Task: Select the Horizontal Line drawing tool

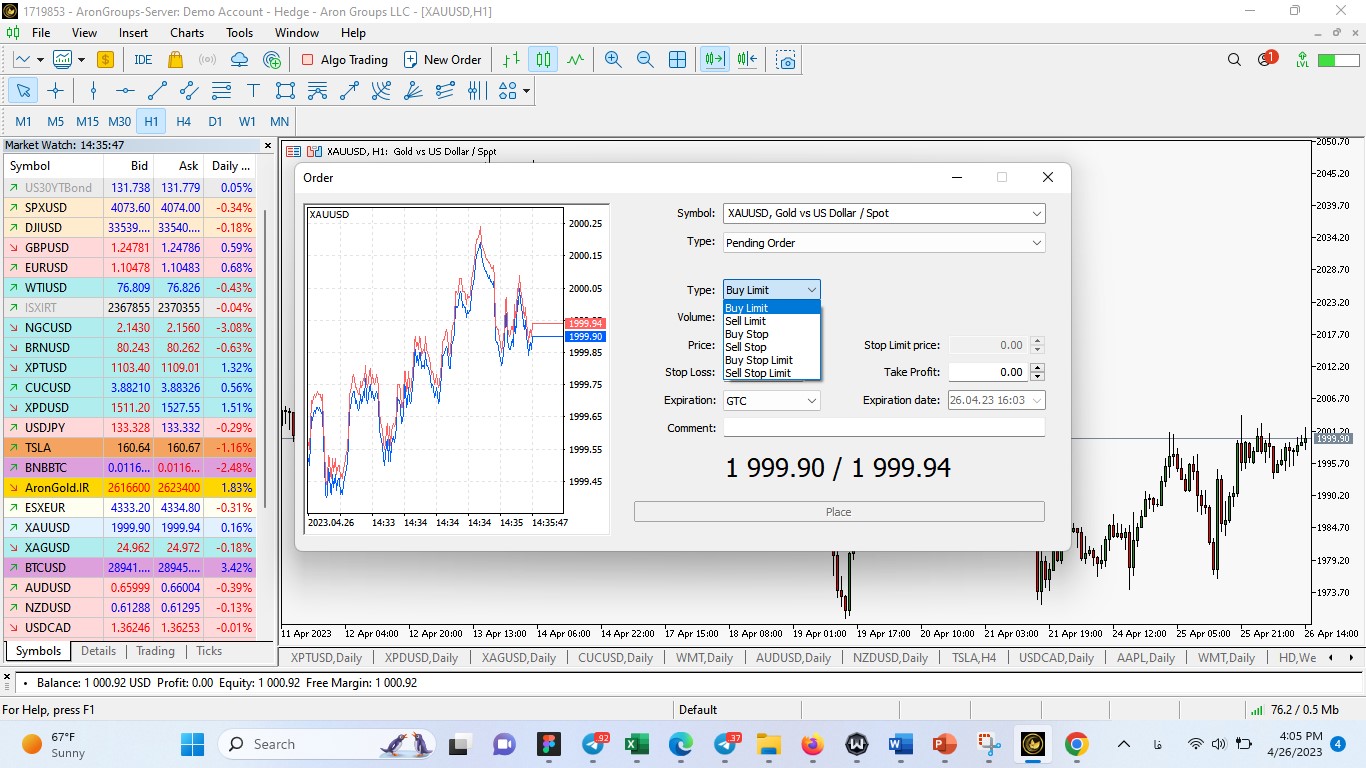Action: pyautogui.click(x=125, y=91)
